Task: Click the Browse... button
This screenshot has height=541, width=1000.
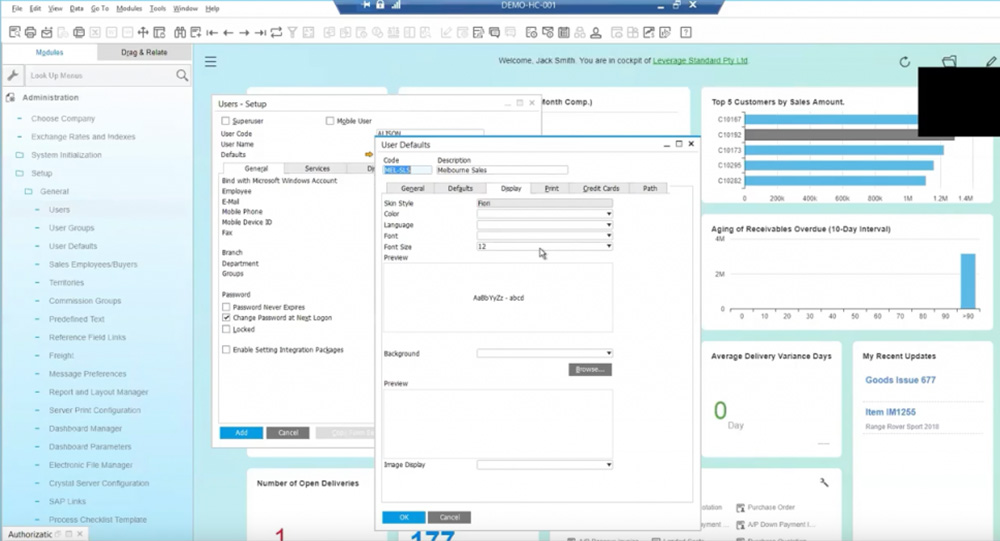Action: 590,369
